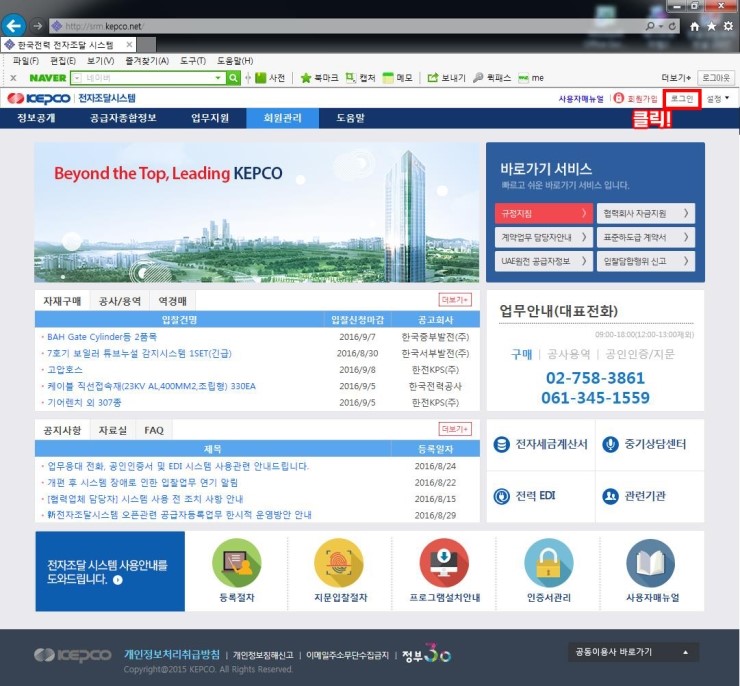Screen dimensions: 740x686
Task: Select the 정보공개 navigation menu
Action: pyautogui.click(x=36, y=118)
